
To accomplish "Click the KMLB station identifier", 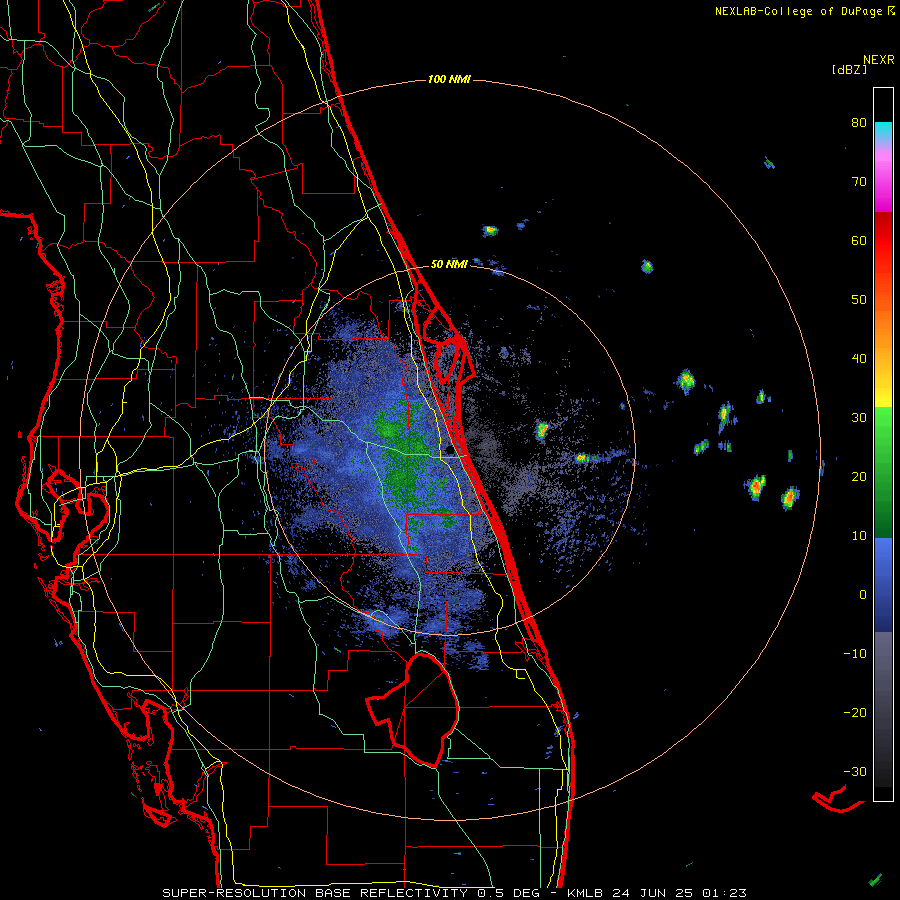I will (x=586, y=893).
